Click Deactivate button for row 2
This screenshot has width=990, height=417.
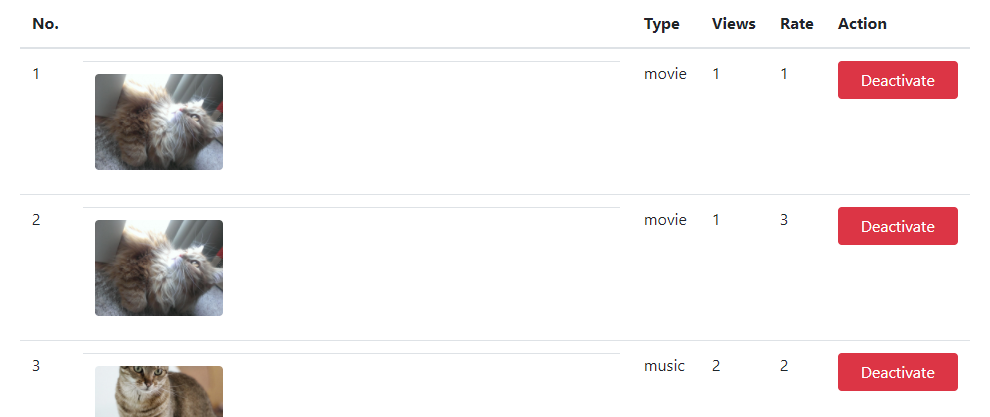point(897,226)
